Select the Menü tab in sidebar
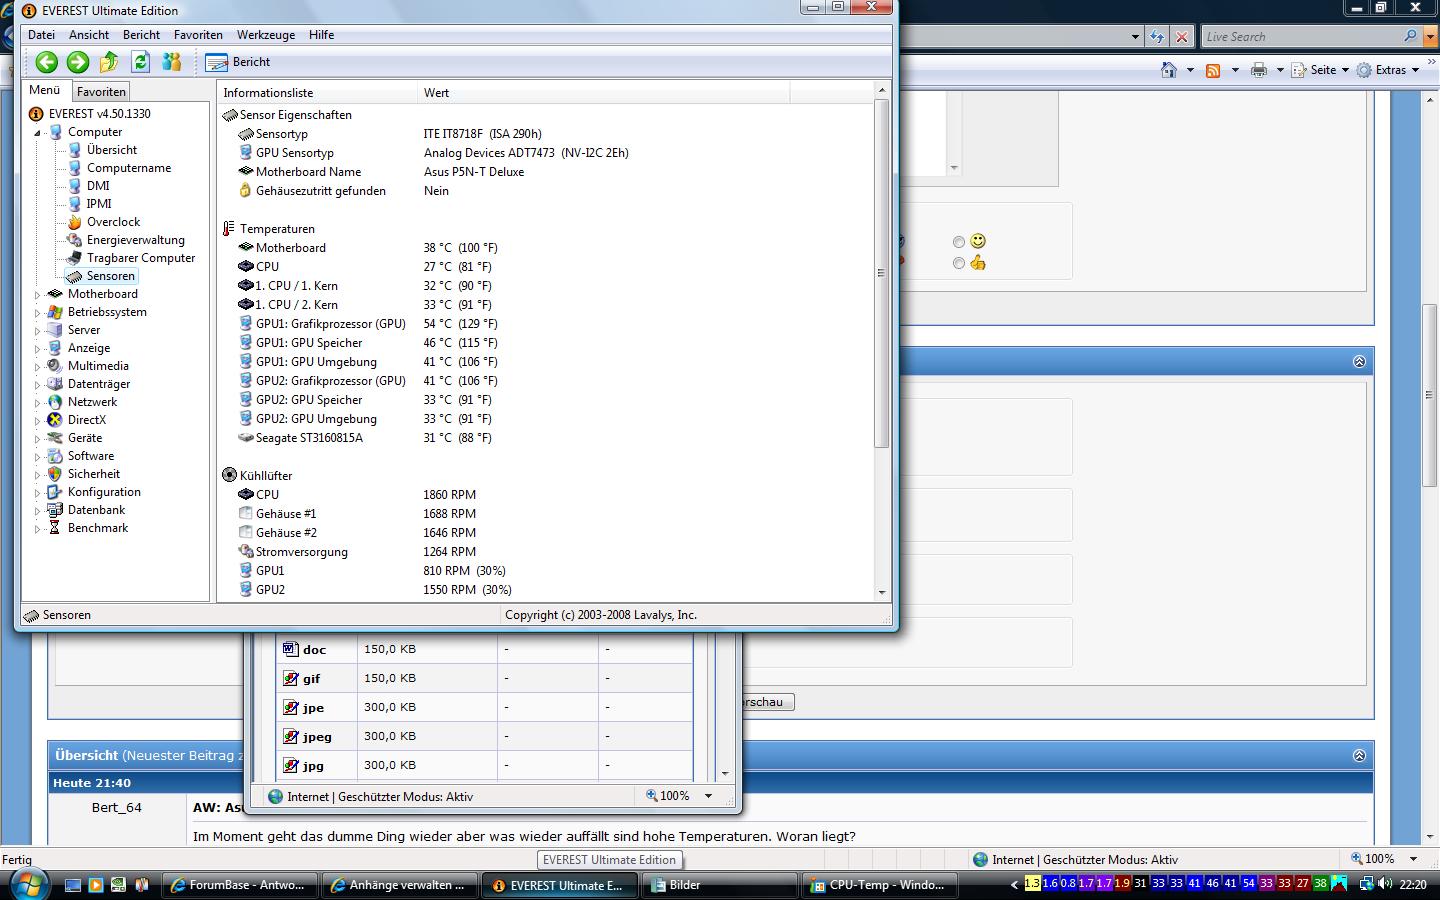This screenshot has width=1440, height=900. click(x=45, y=90)
